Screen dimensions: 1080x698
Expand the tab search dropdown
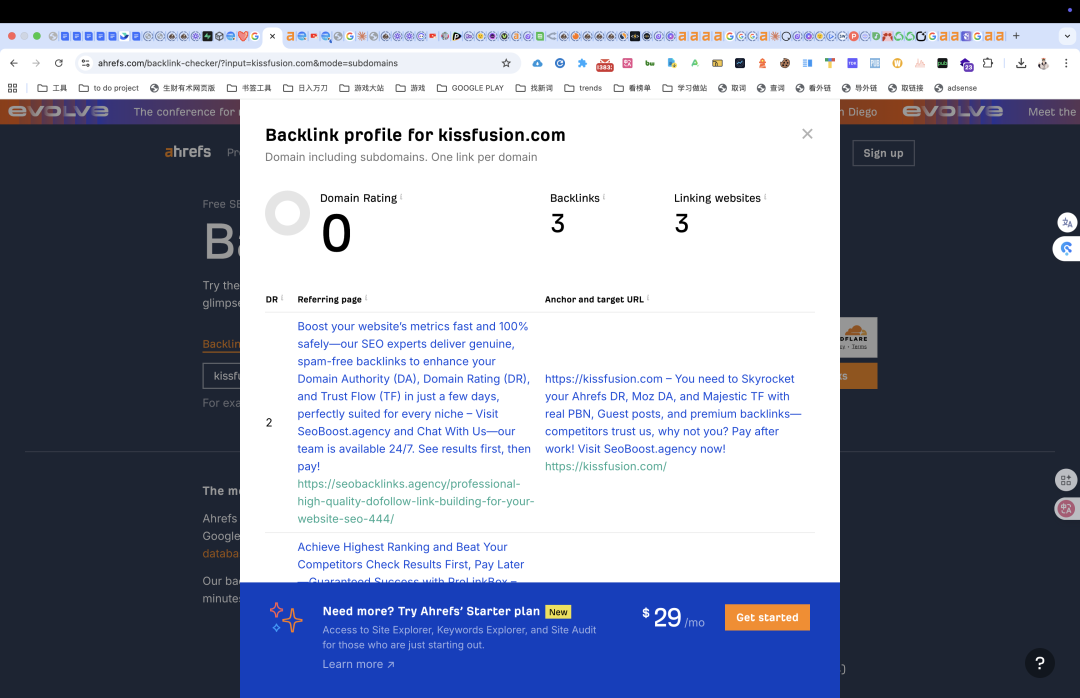point(1068,36)
